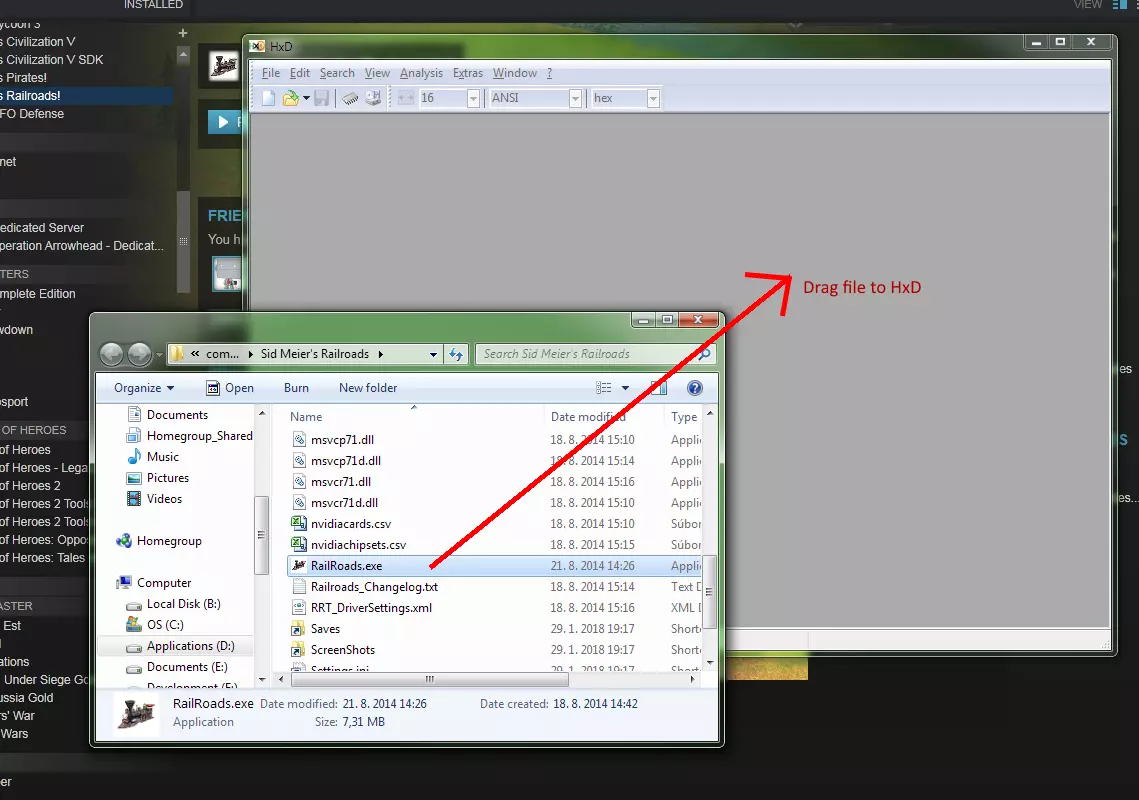Image resolution: width=1139 pixels, height=800 pixels.
Task: Select the nvidiacards.csv file
Action: point(351,524)
